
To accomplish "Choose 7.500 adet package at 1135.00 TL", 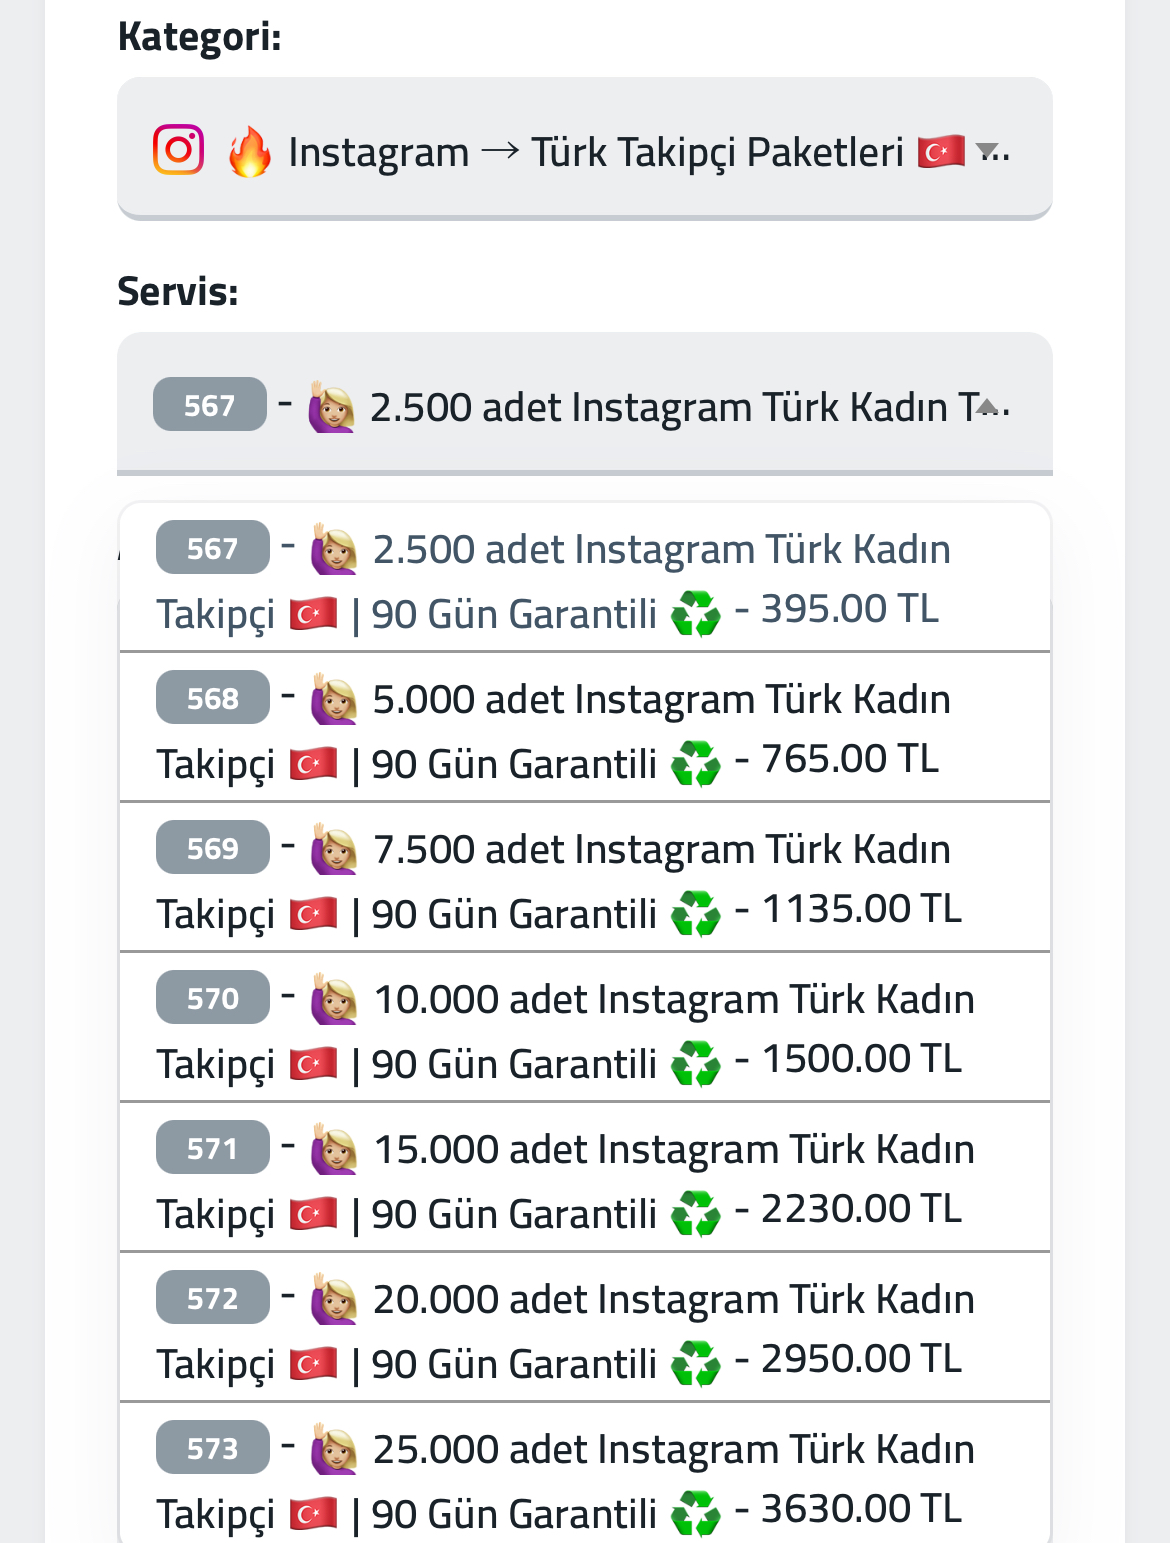I will tap(585, 877).
